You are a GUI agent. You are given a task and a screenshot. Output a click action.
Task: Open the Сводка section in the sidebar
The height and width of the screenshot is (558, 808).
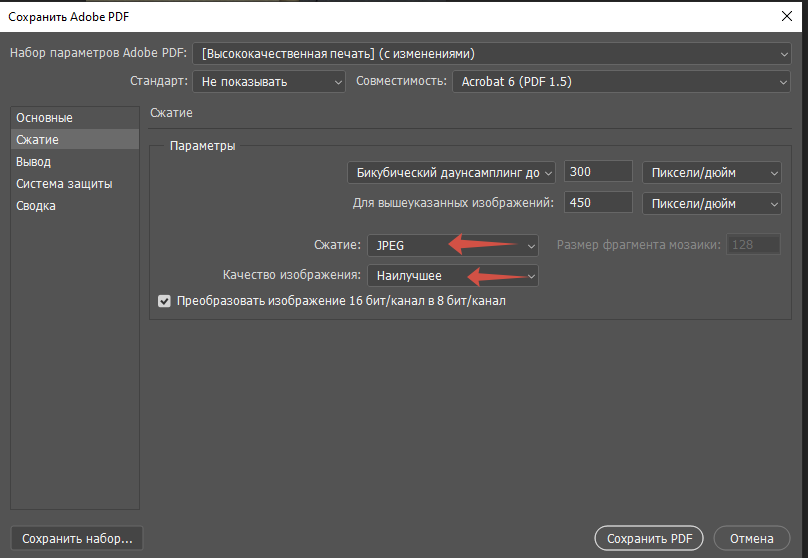75,206
